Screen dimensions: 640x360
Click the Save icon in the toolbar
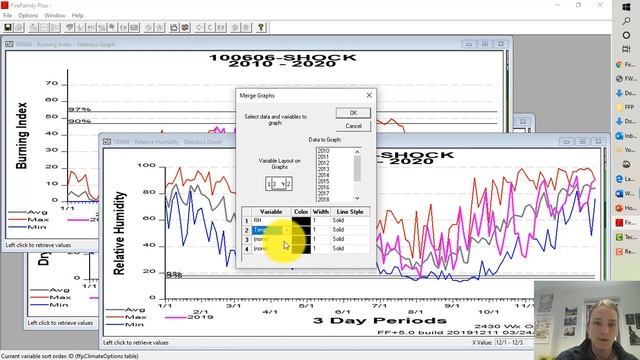pyautogui.click(x=8, y=27)
